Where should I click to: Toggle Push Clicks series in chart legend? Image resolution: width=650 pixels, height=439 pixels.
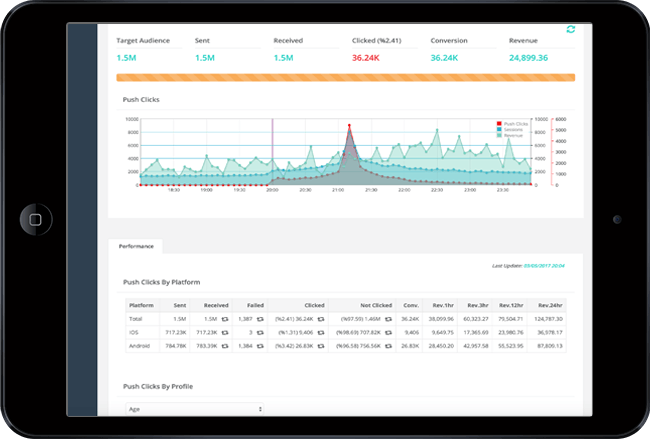(x=512, y=124)
